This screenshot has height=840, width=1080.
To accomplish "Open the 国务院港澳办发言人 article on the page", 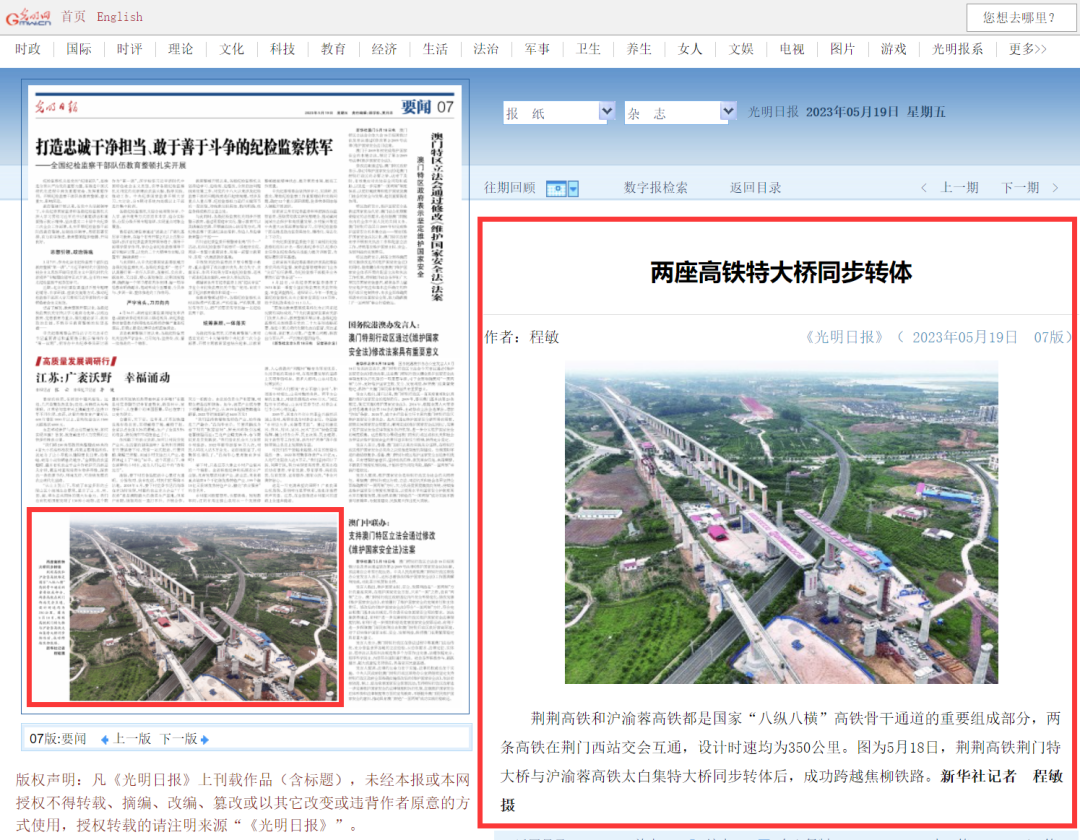I will click(x=393, y=338).
